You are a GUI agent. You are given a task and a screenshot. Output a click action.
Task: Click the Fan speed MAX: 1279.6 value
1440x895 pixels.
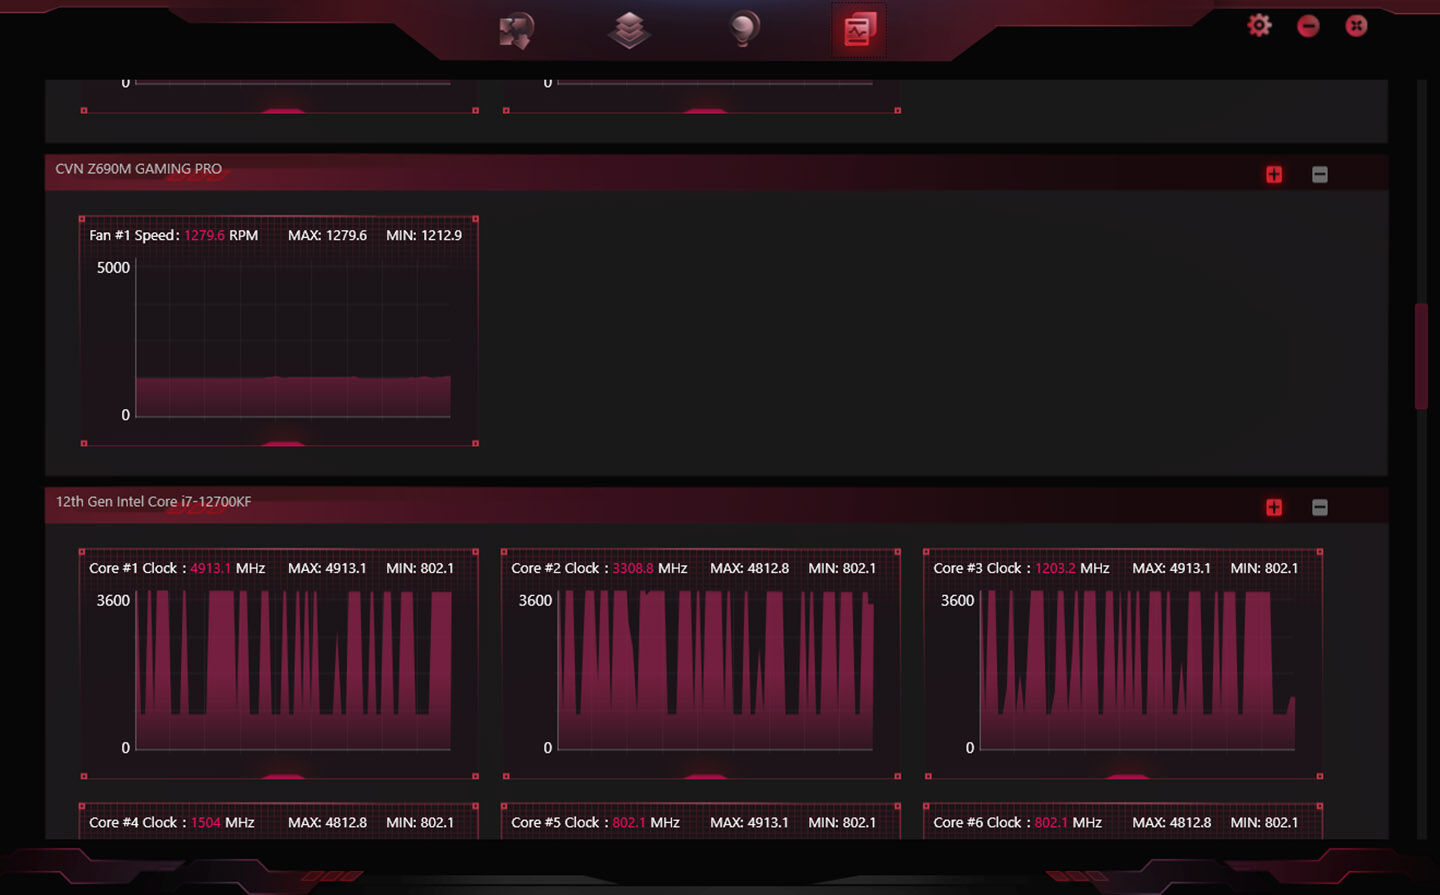coord(327,235)
